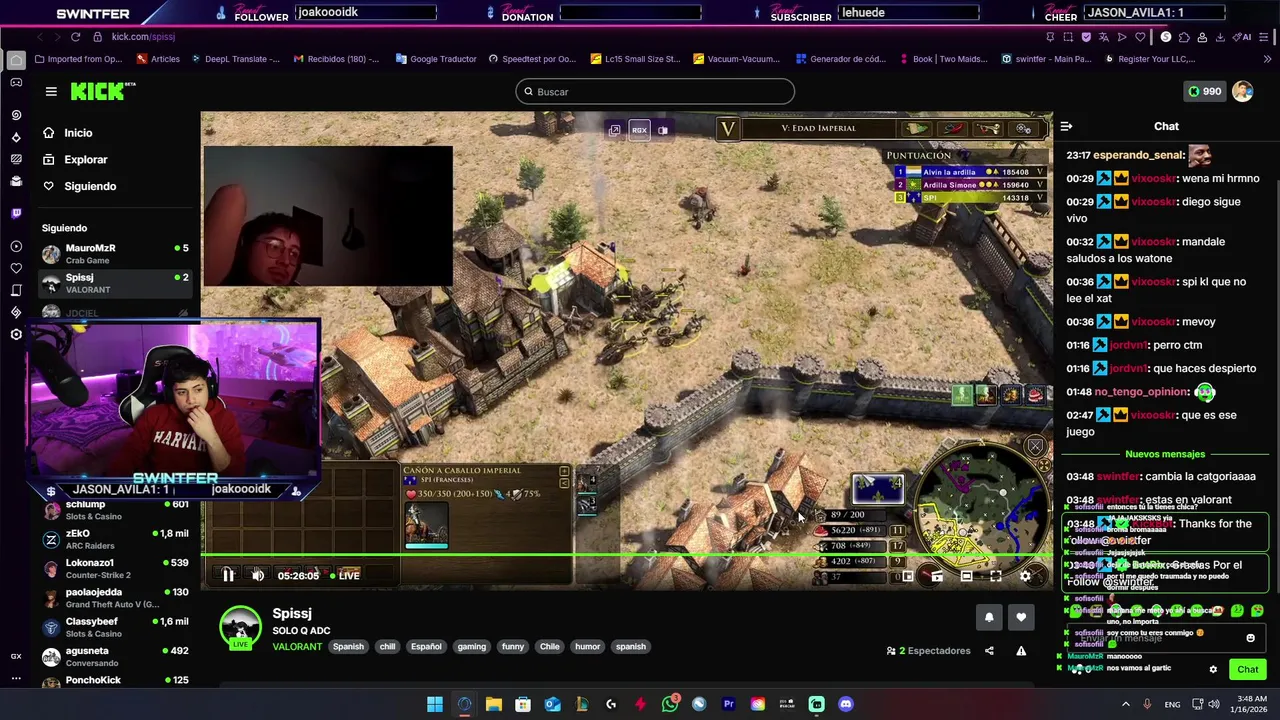Share the Spissj stream
The height and width of the screenshot is (720, 1280).
pyautogui.click(x=989, y=651)
